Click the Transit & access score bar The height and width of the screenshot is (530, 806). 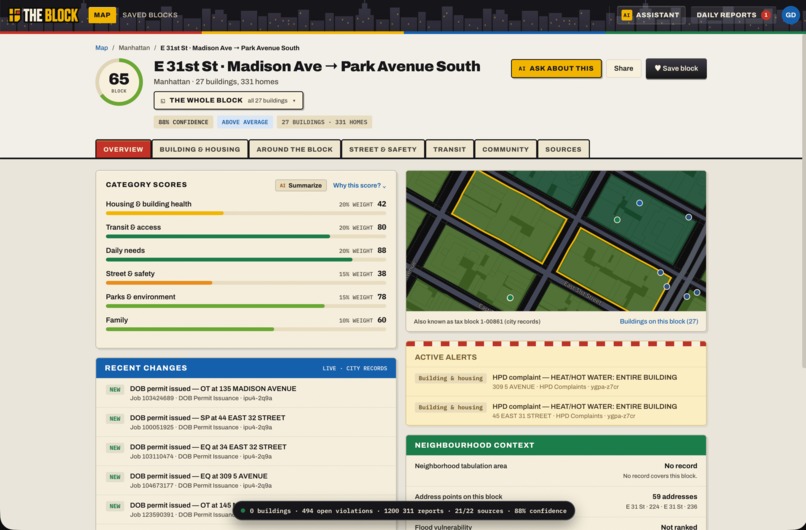pos(246,236)
